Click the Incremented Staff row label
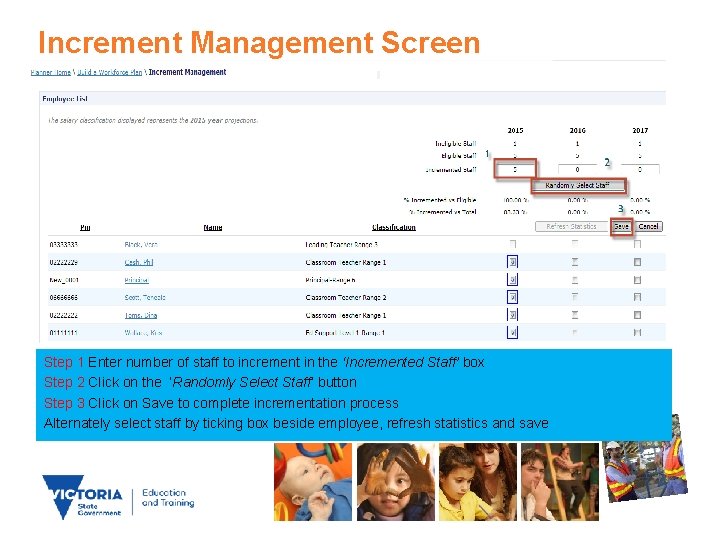720x540 pixels. click(450, 170)
